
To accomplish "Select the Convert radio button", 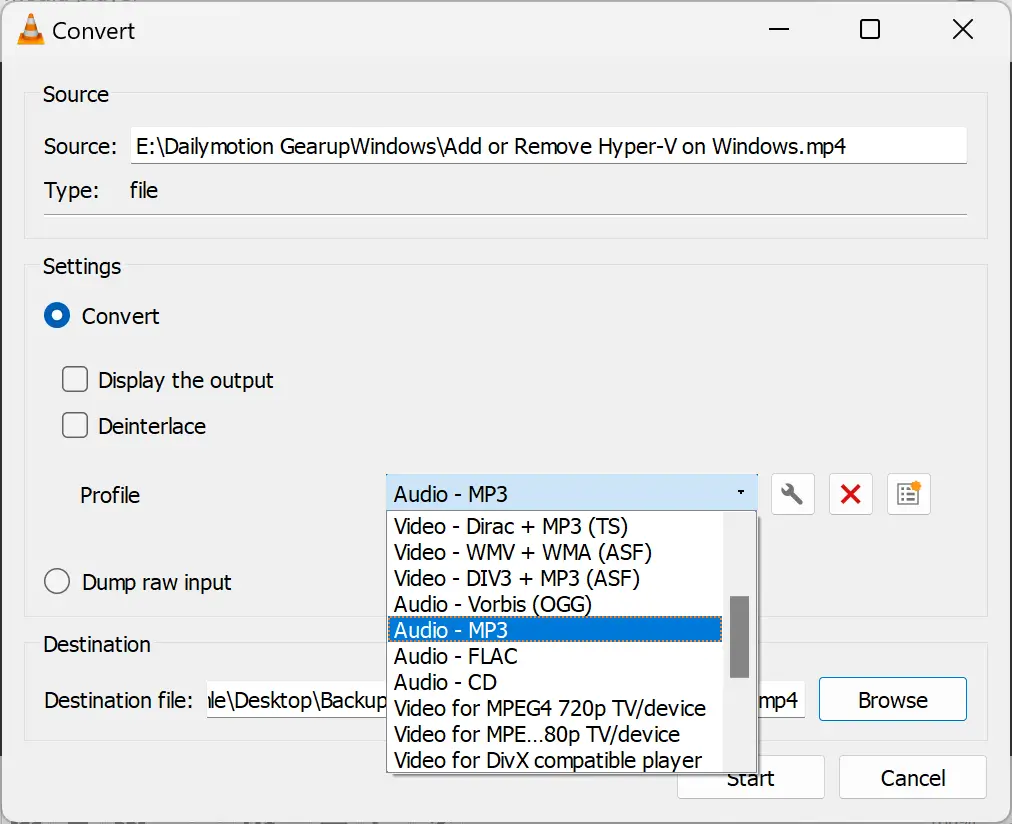I will [x=57, y=316].
